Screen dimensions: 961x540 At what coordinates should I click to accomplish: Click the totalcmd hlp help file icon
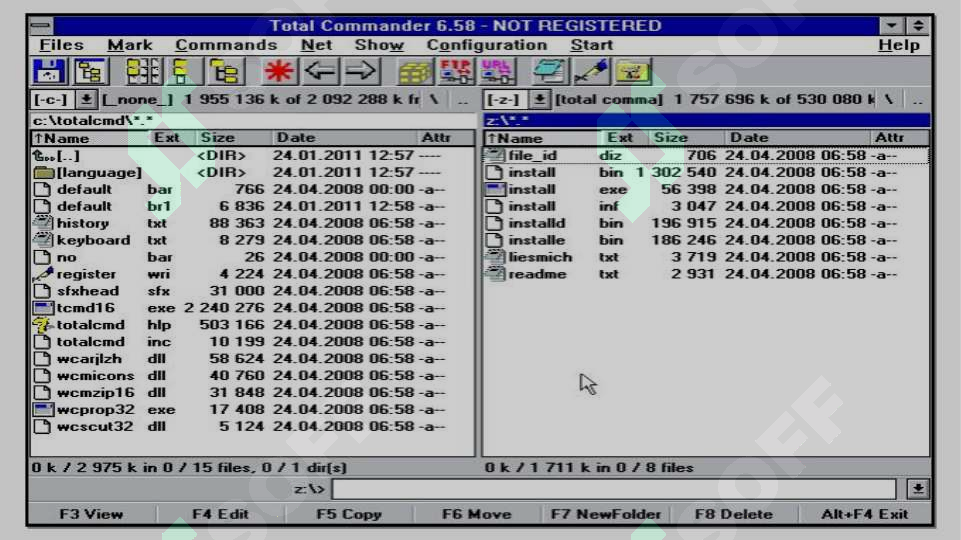pyautogui.click(x=43, y=325)
